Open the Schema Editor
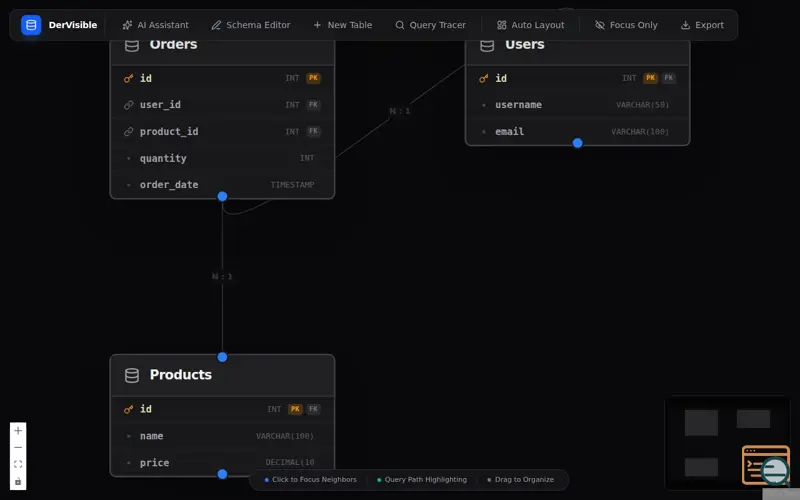 pos(251,25)
